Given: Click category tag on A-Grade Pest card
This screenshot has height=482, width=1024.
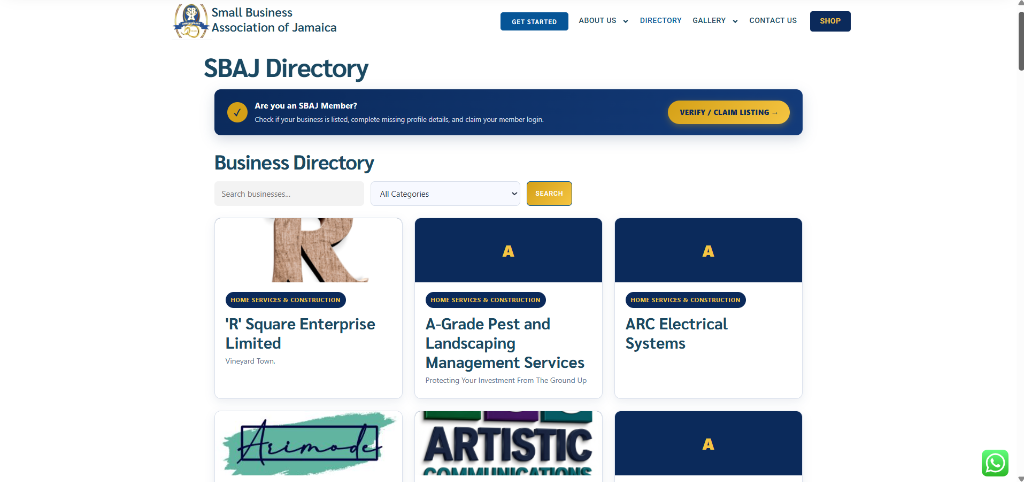Looking at the screenshot, I should (x=485, y=300).
